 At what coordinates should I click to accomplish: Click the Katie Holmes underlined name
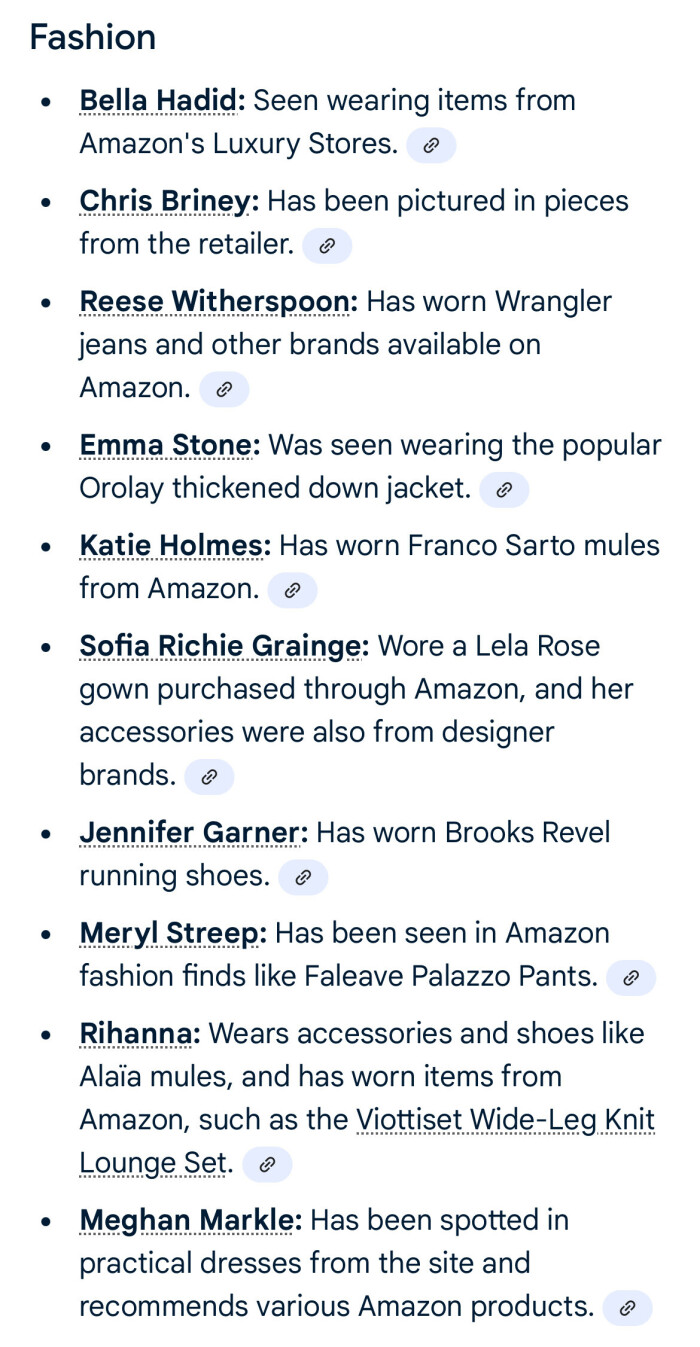pyautogui.click(x=173, y=545)
